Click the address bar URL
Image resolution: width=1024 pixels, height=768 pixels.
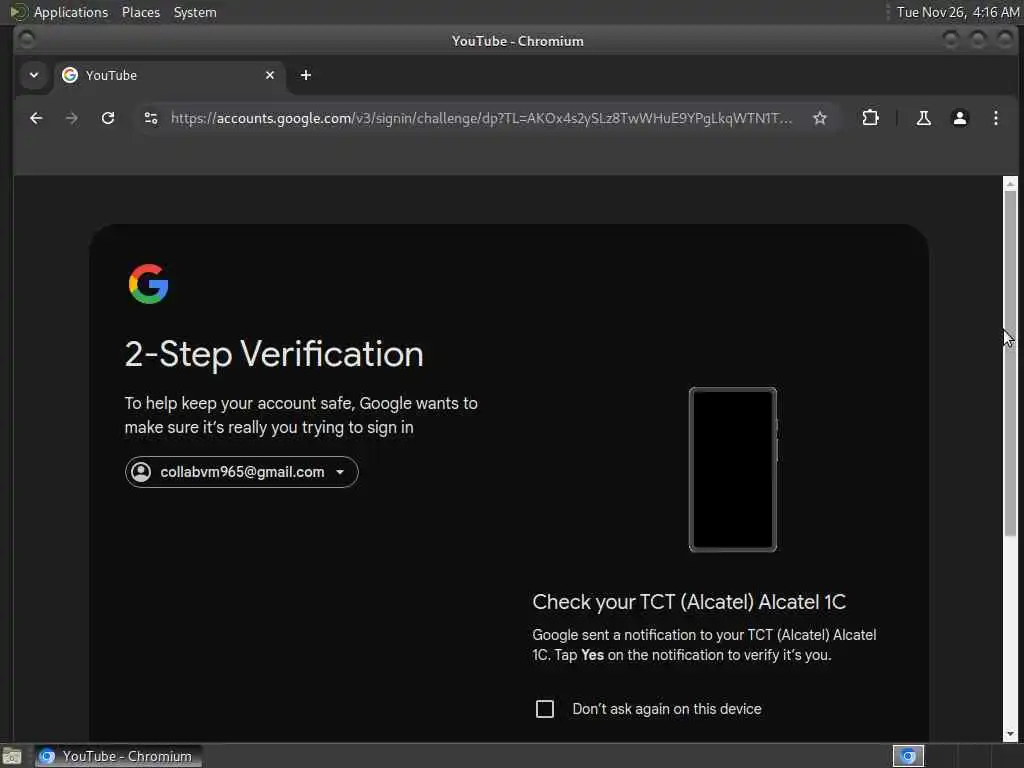(481, 118)
